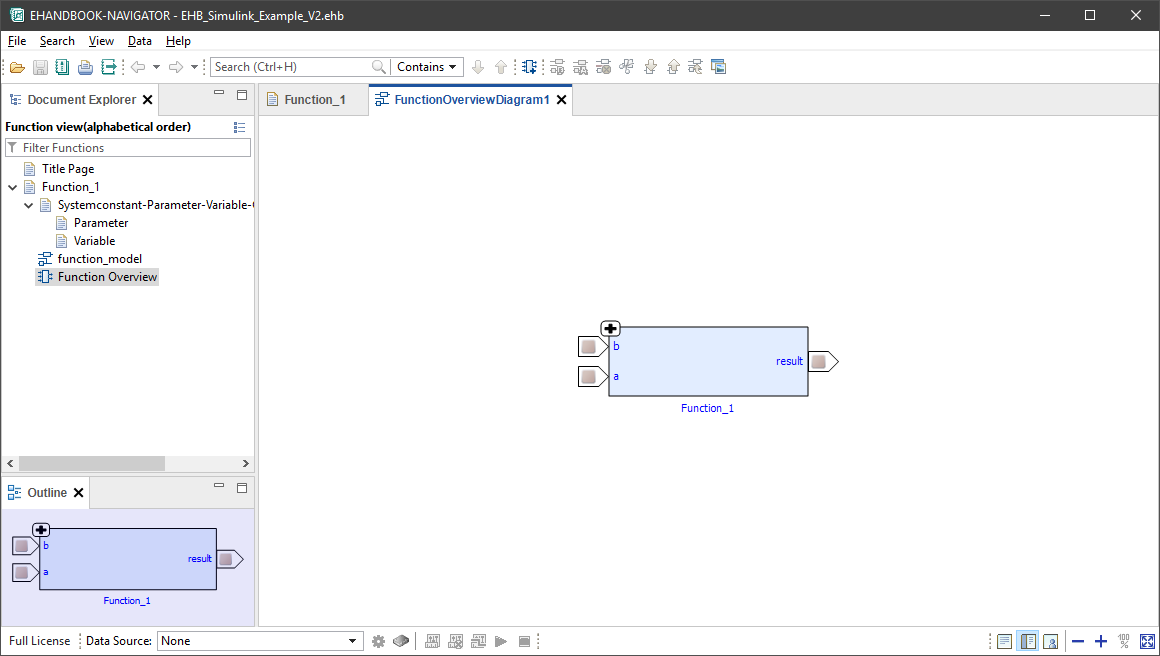This screenshot has height=656, width=1160.
Task: Select the Title Page tree item
Action: click(x=67, y=169)
